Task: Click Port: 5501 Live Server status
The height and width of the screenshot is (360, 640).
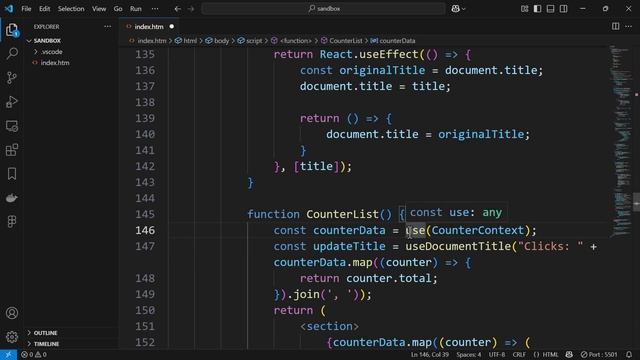Action: tap(599, 355)
